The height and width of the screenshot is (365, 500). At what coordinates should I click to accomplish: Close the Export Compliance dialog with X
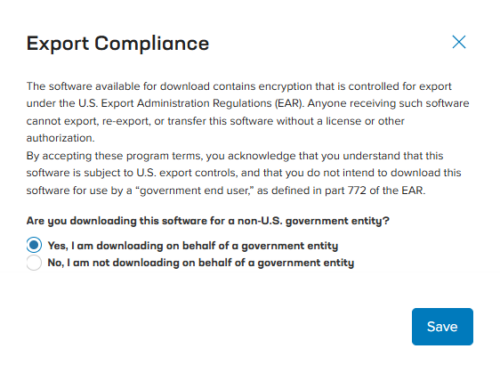459,42
